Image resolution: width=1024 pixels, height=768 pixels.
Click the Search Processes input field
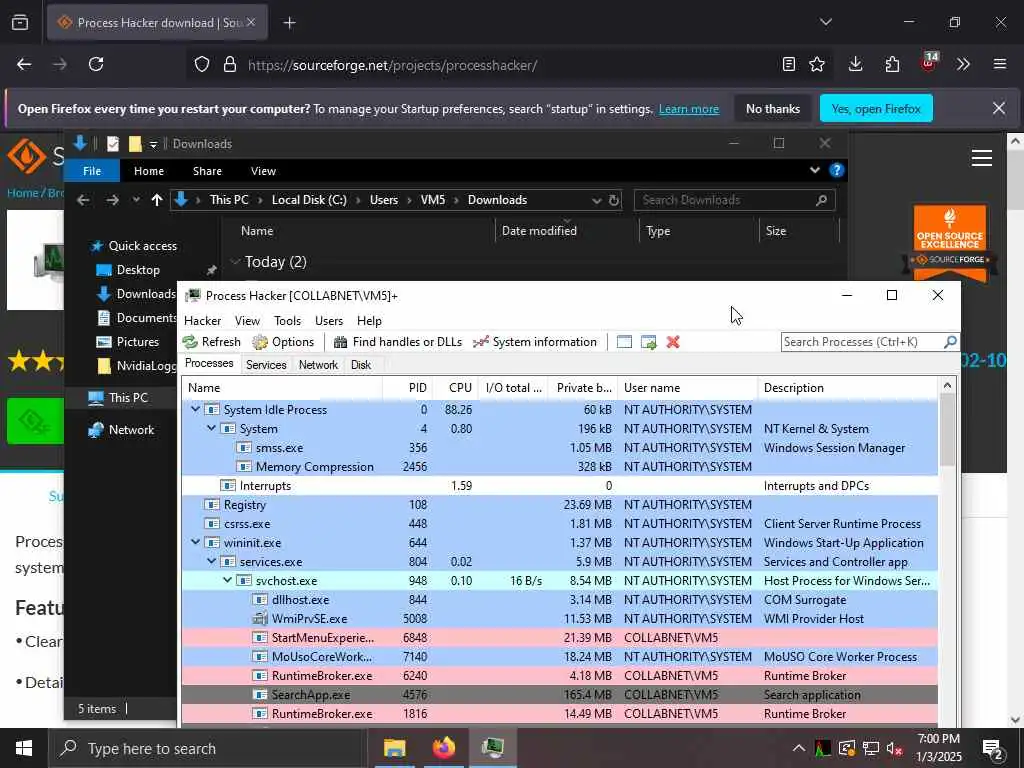[862, 342]
